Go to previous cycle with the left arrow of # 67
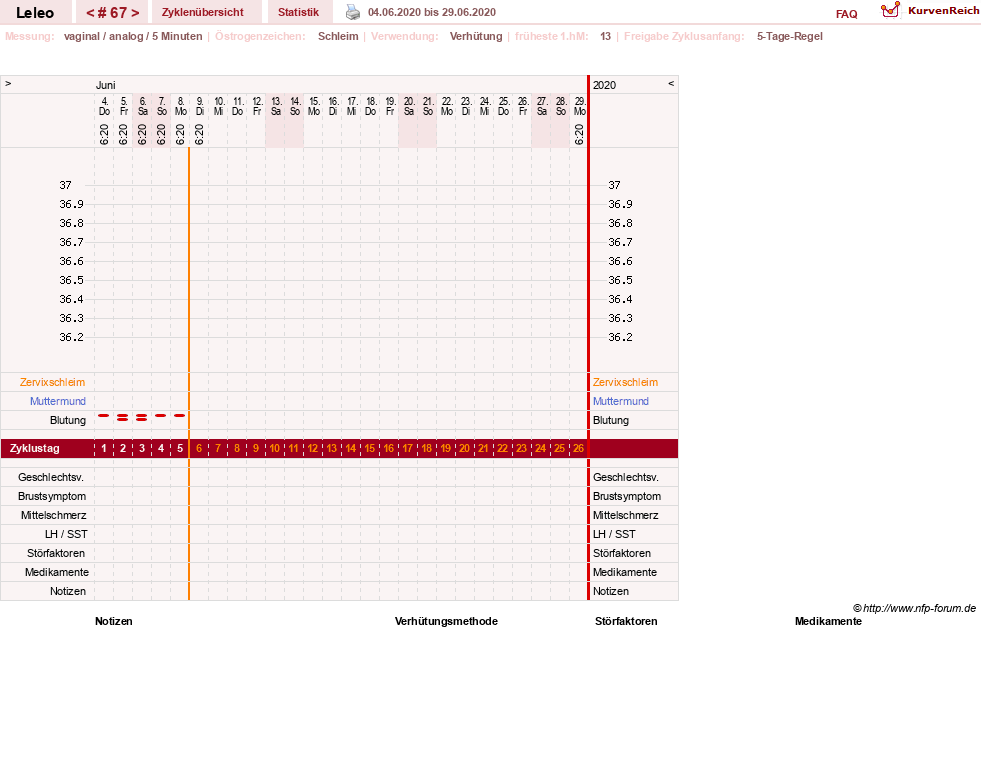 [90, 13]
